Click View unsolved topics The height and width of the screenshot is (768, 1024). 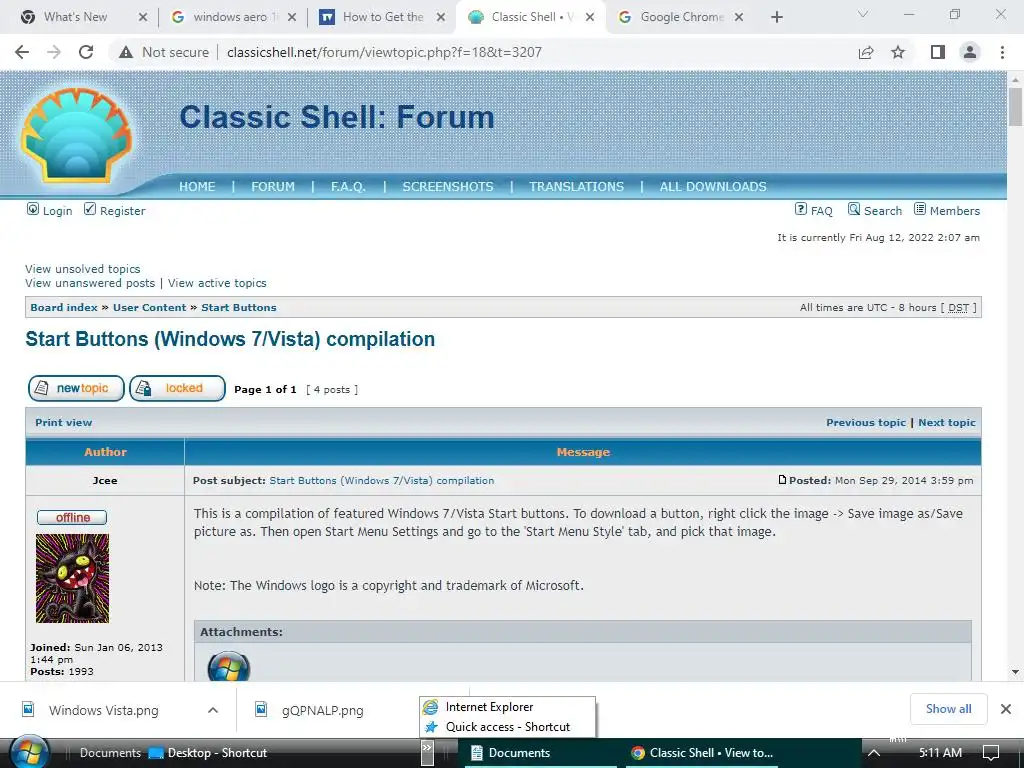(83, 269)
